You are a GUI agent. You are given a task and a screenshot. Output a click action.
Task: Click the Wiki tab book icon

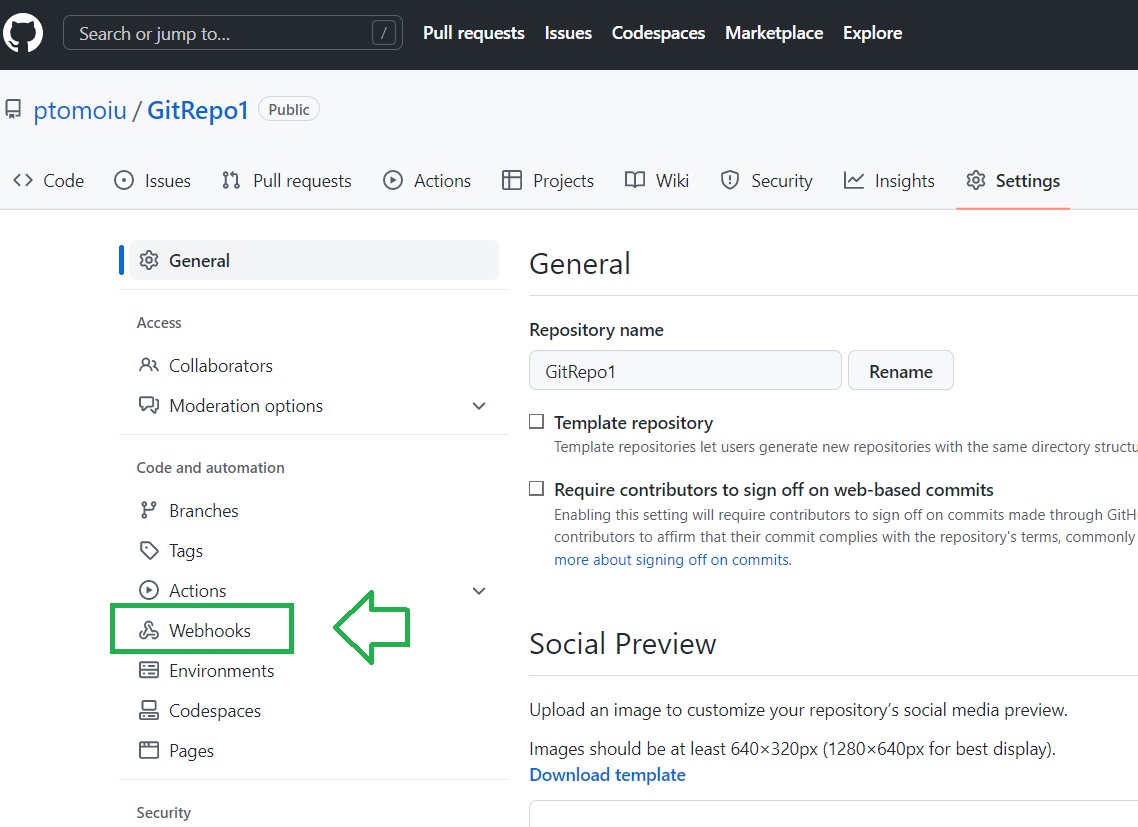635,180
